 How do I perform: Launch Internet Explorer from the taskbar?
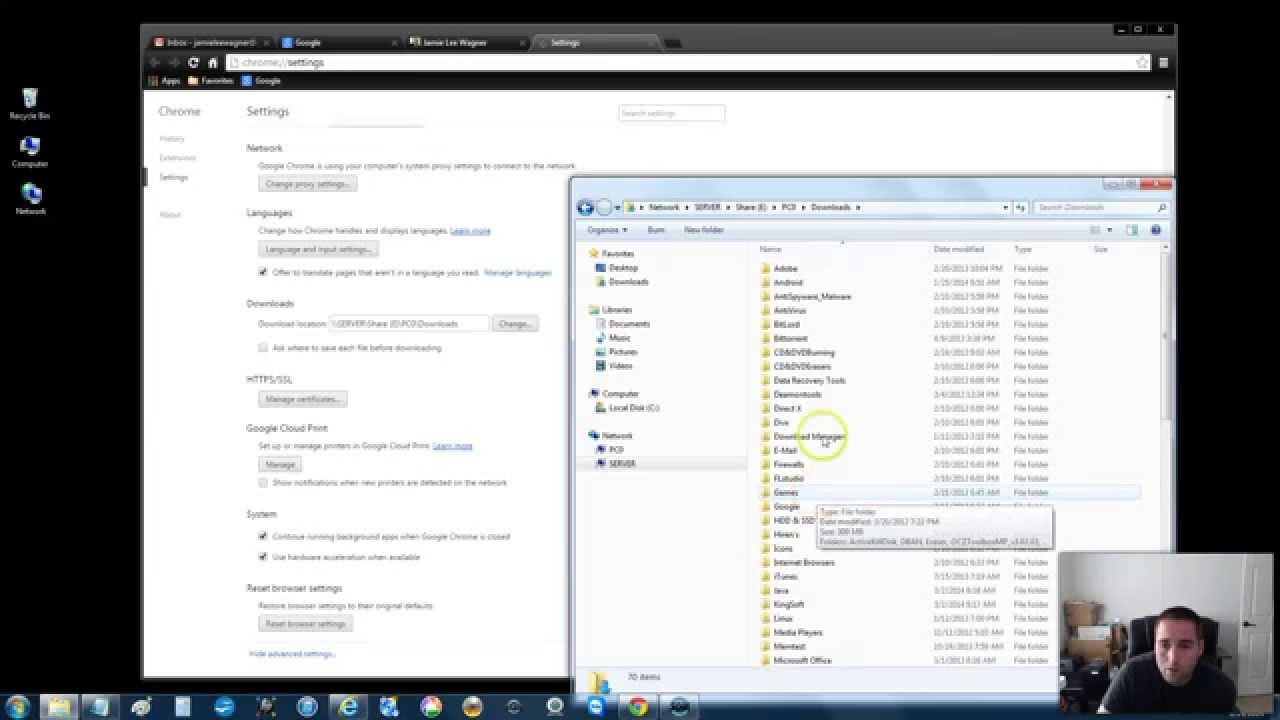click(x=348, y=707)
